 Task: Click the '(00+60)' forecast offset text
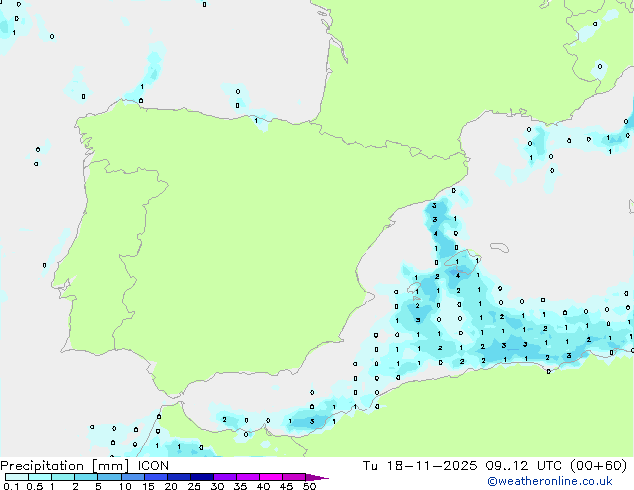point(599,466)
